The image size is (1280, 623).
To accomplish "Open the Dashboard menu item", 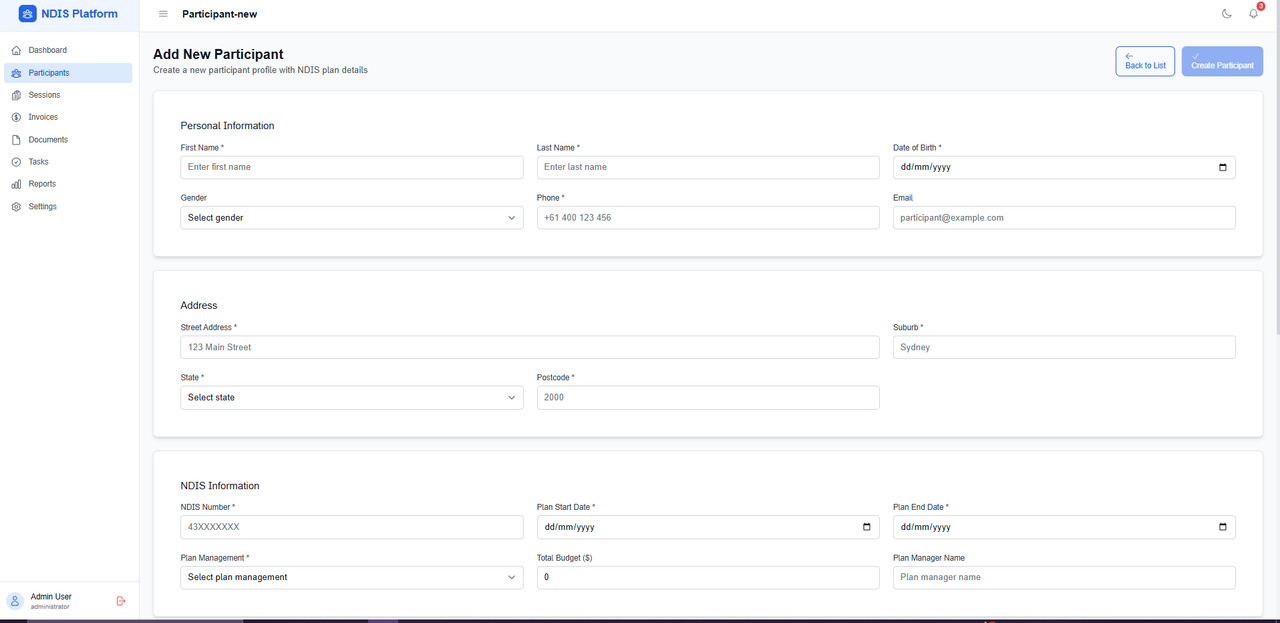I will click(68, 50).
